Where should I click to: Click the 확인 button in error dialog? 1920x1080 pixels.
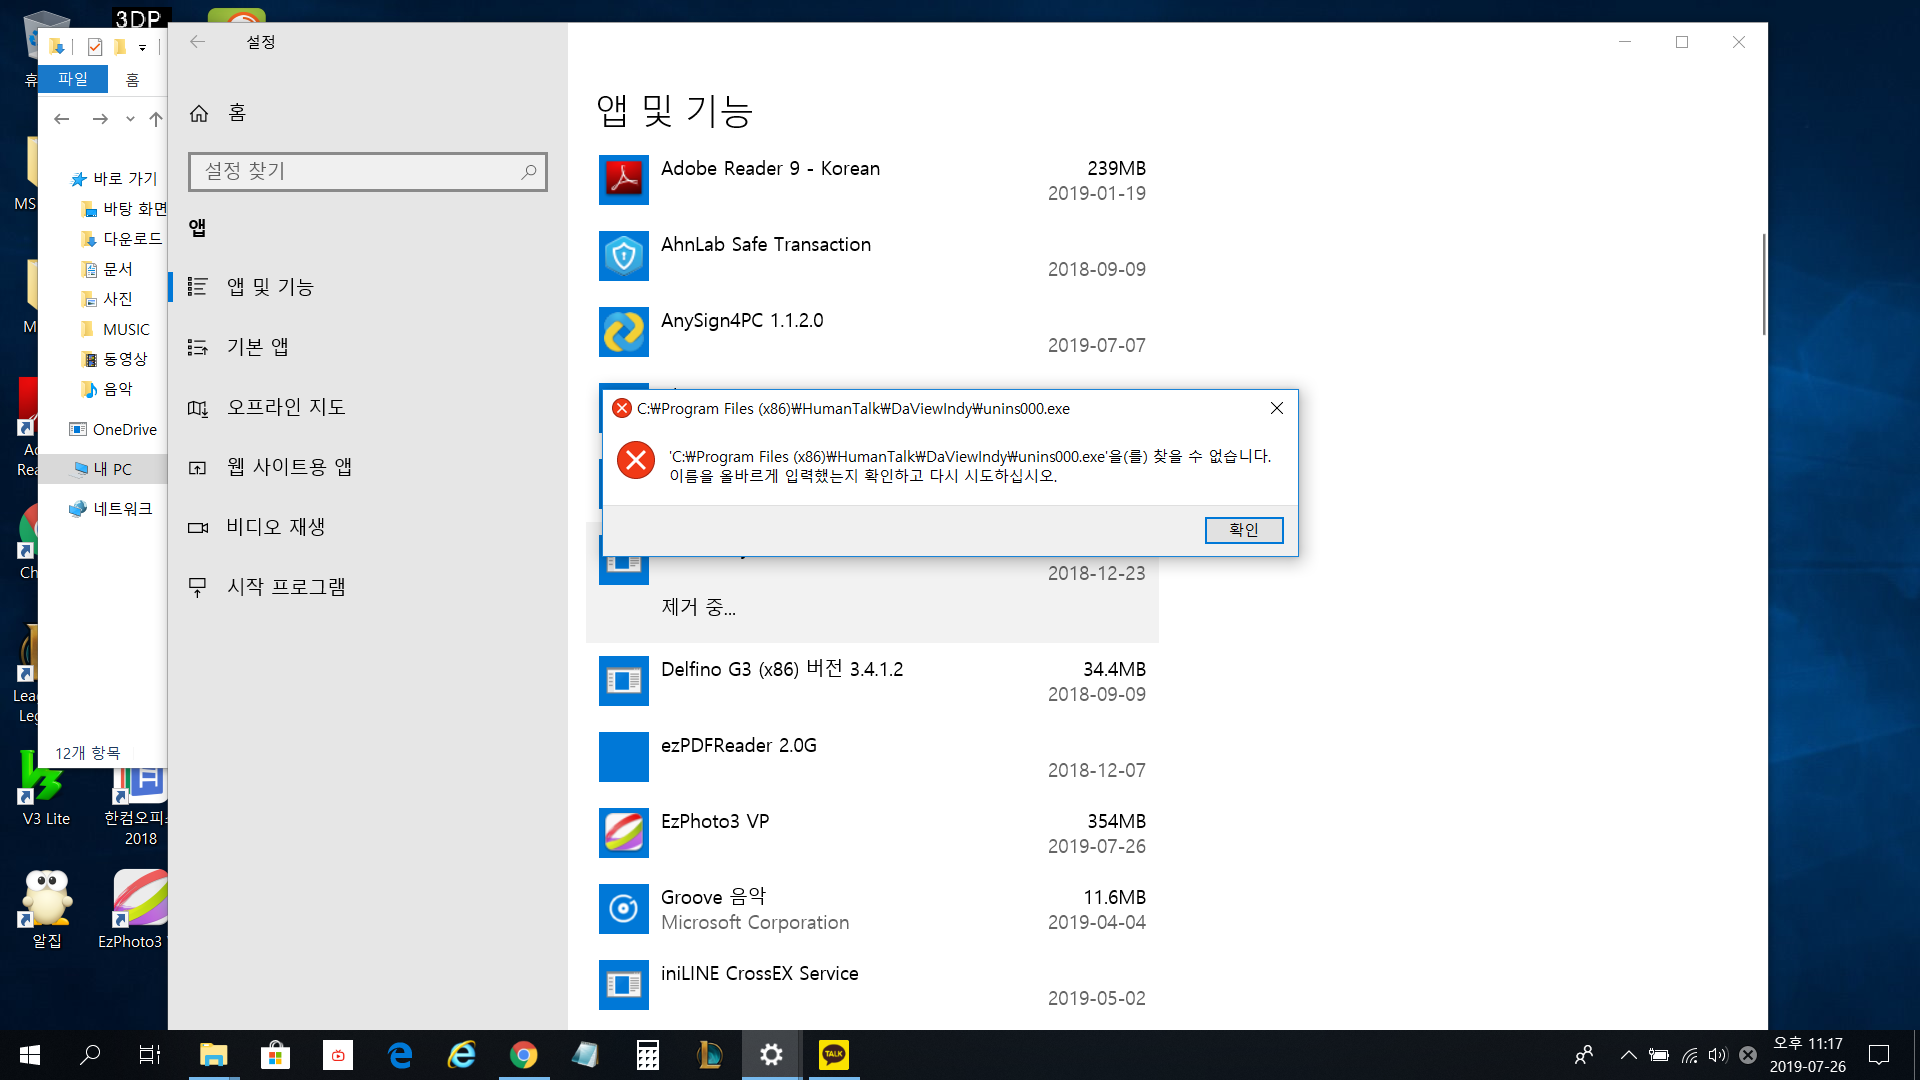pyautogui.click(x=1243, y=530)
